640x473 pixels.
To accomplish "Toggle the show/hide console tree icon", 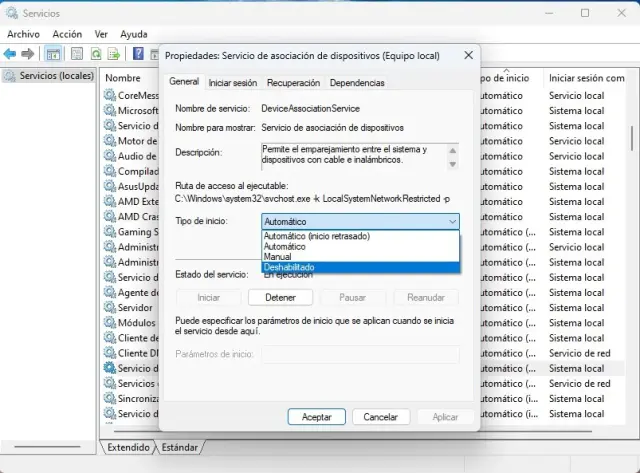I will click(53, 53).
